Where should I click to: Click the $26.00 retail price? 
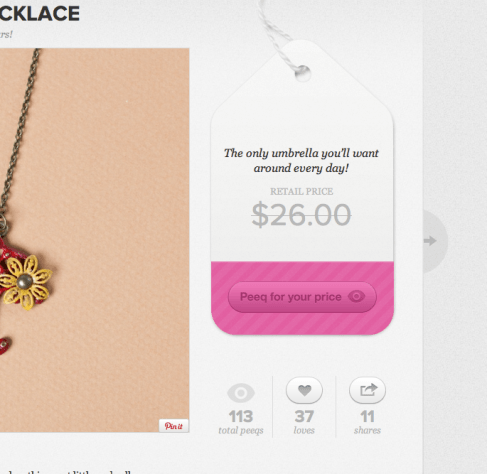301,215
